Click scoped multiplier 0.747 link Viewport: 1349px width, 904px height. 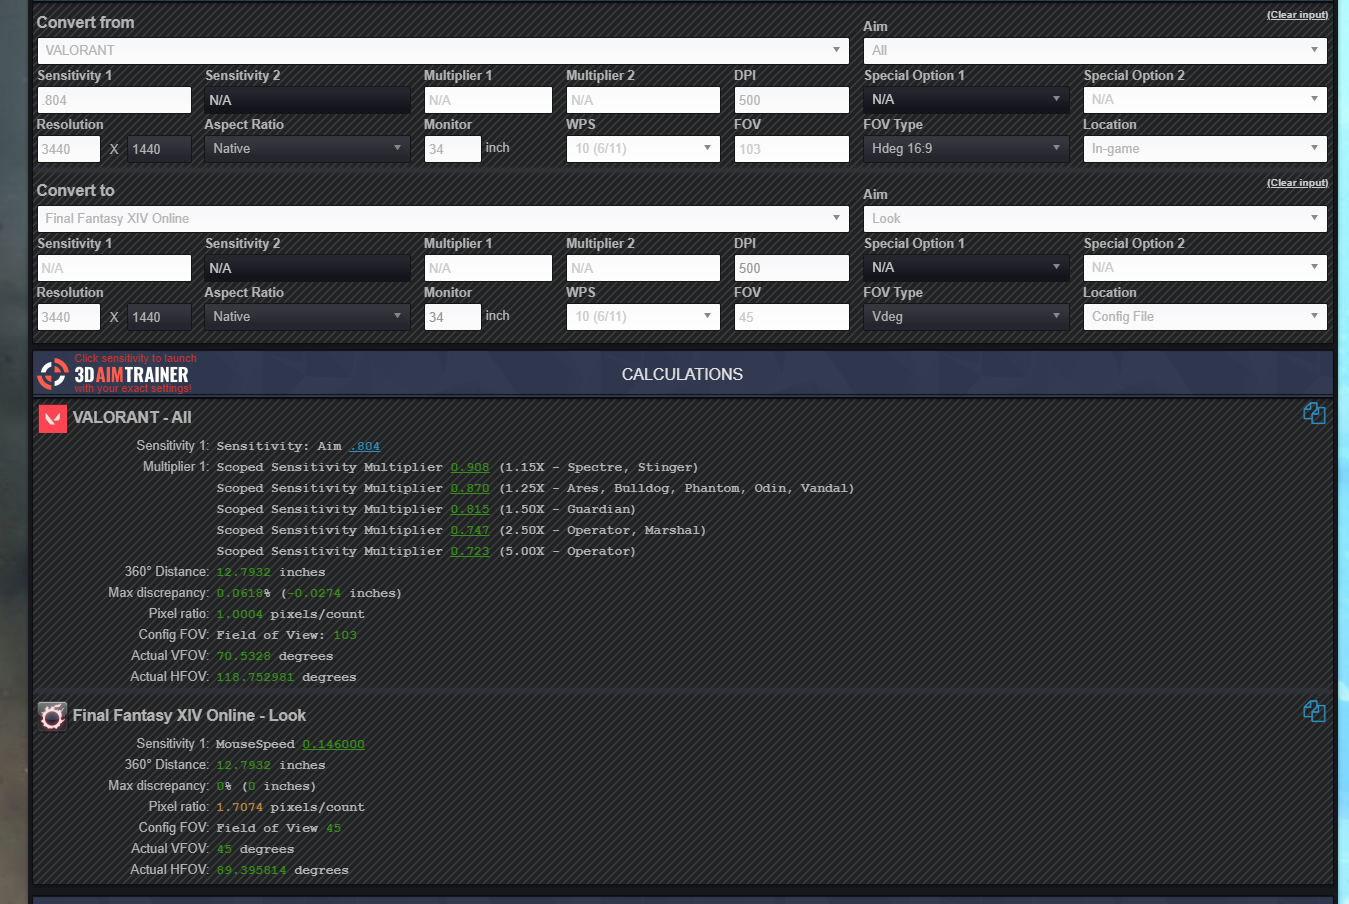pos(470,530)
